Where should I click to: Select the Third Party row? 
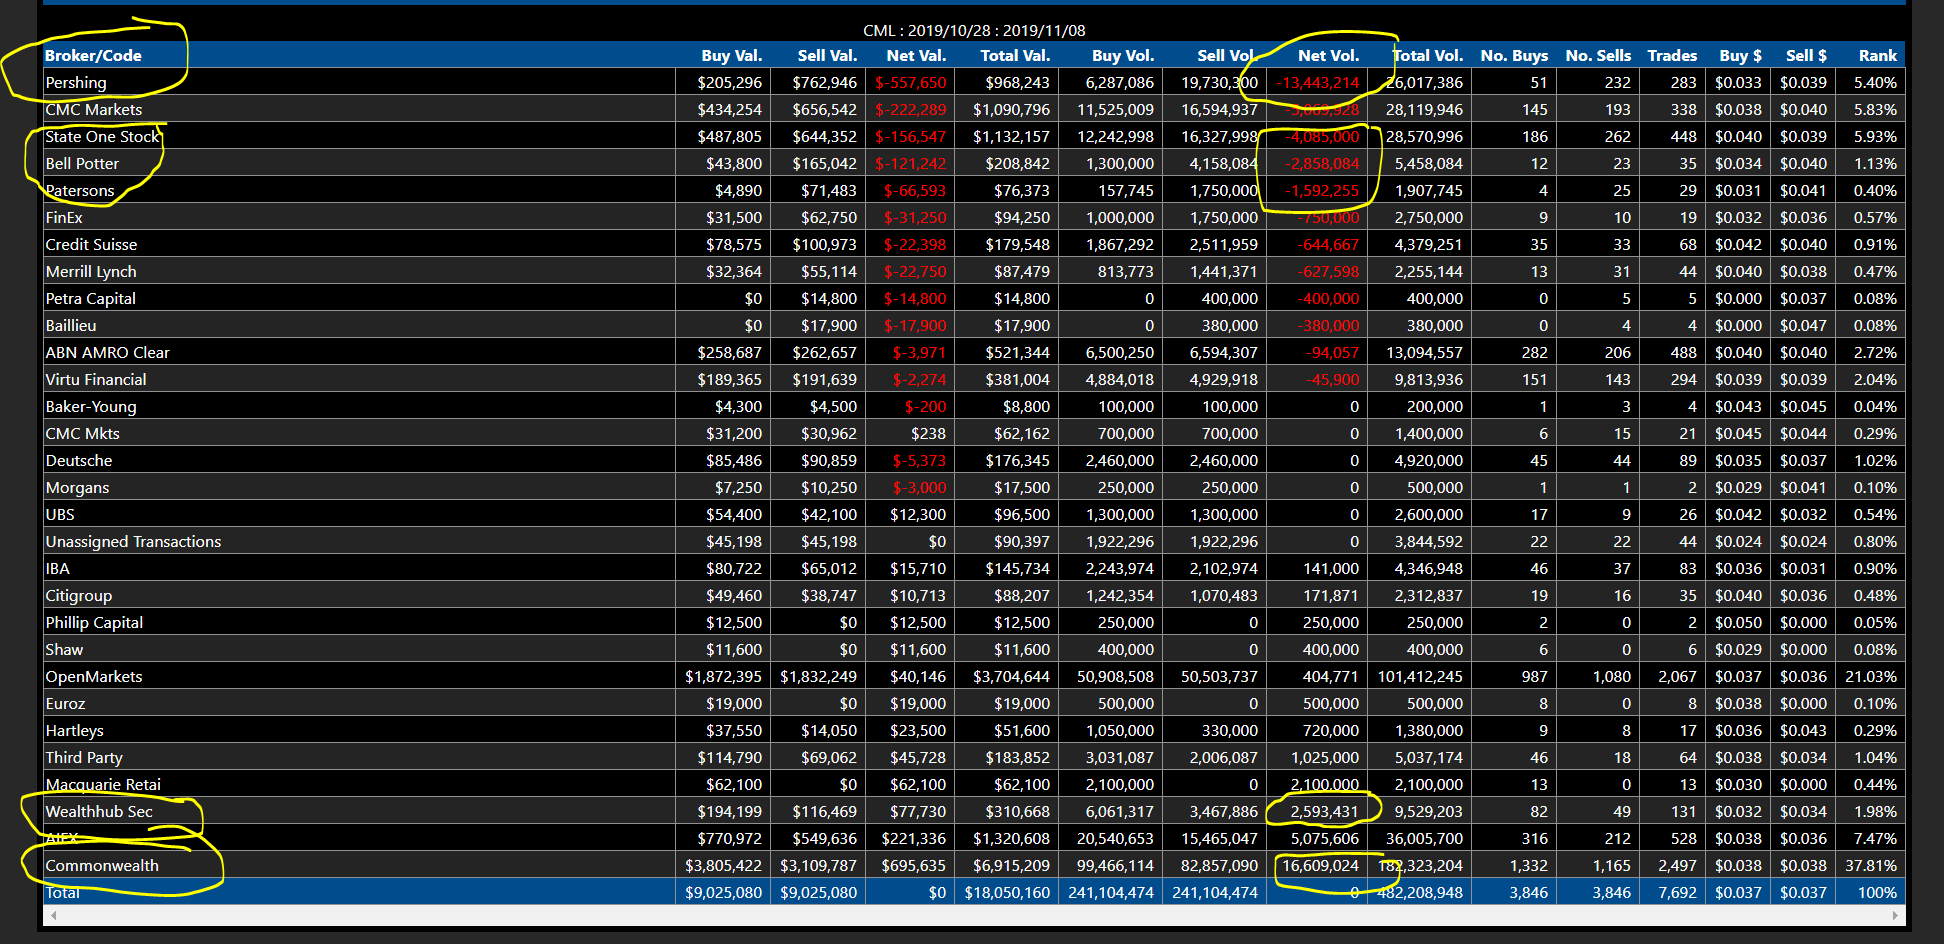coord(974,757)
